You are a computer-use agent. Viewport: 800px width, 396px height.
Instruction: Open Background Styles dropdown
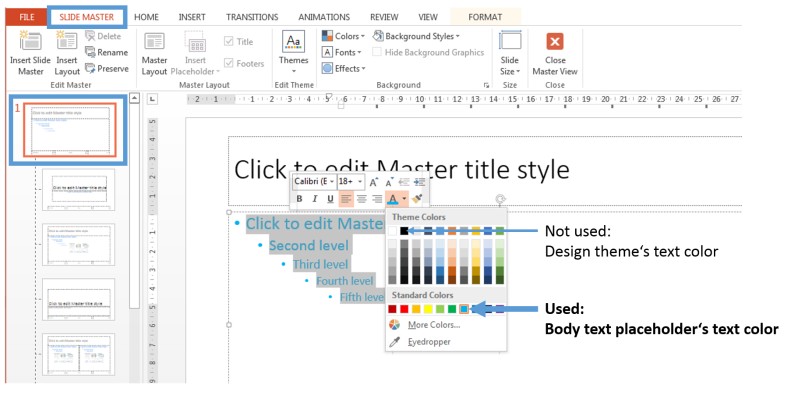(x=416, y=36)
